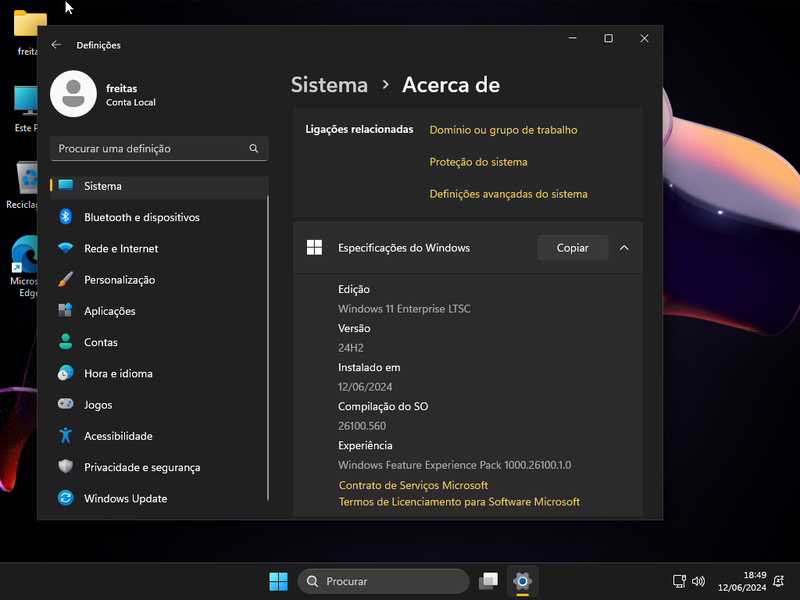Open Termos de Licenciamento para Software Microsoft
The height and width of the screenshot is (600, 800).
459,502
